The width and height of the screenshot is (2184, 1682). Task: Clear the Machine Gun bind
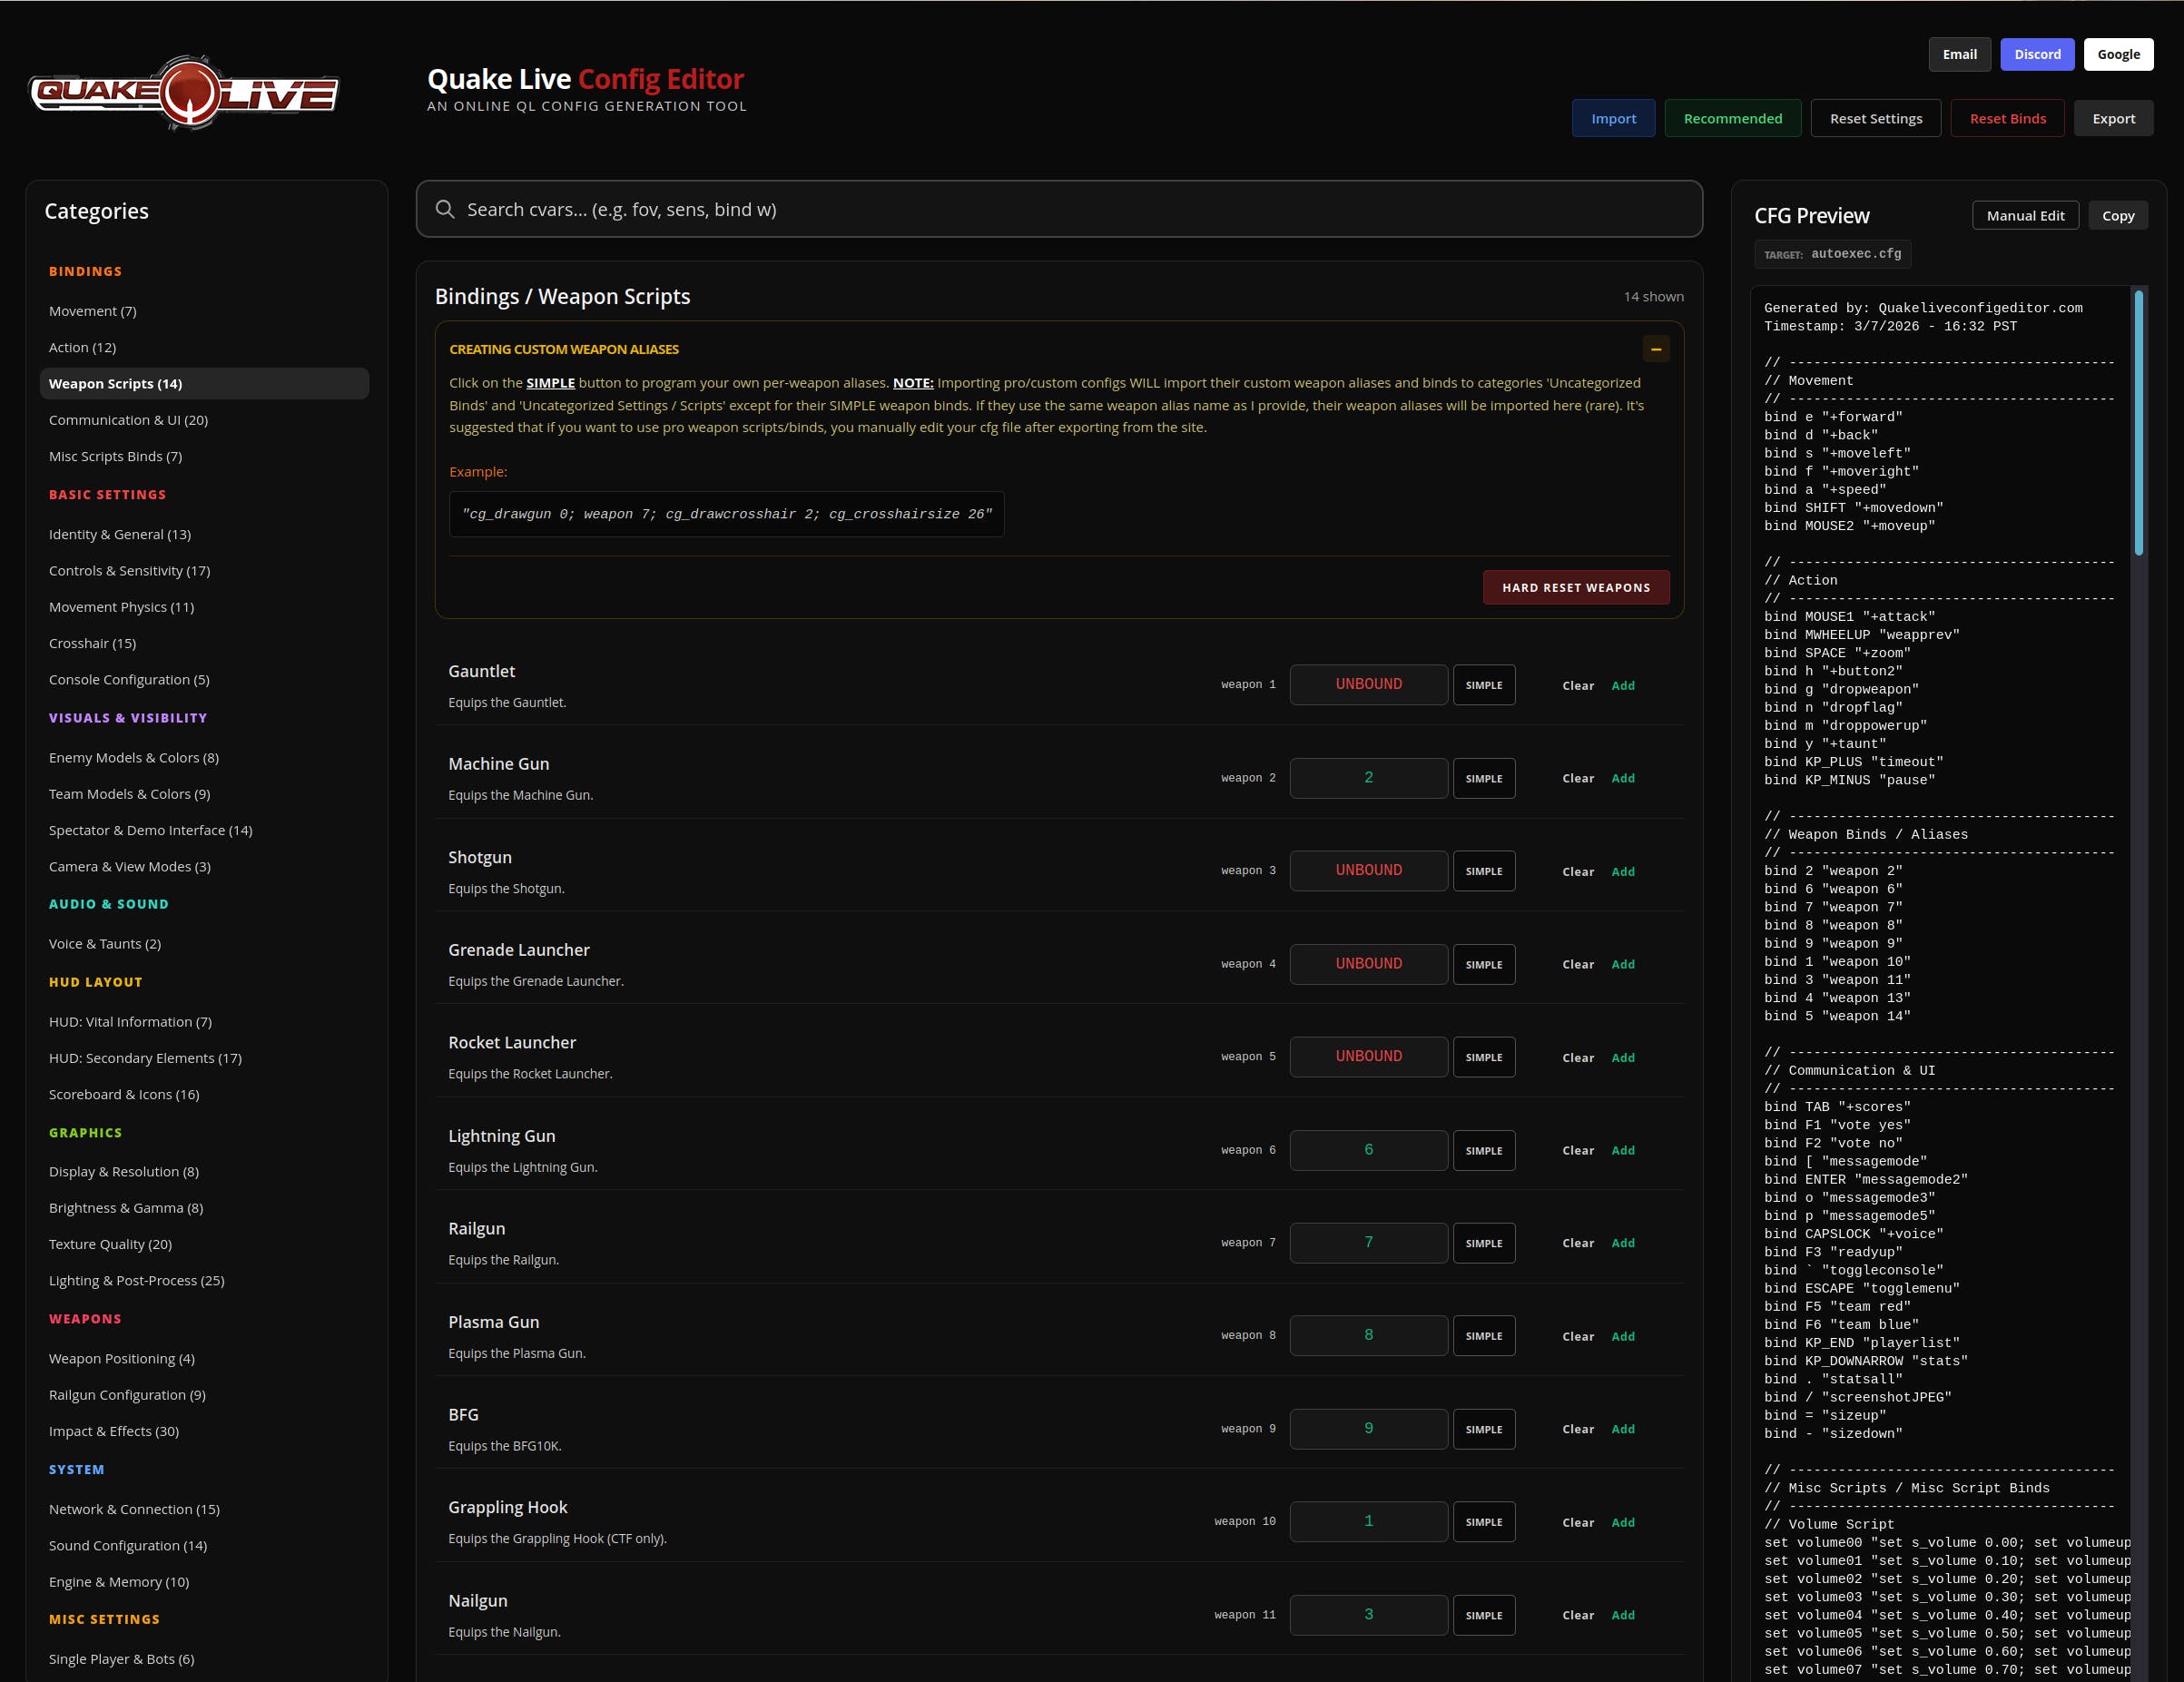click(1578, 778)
